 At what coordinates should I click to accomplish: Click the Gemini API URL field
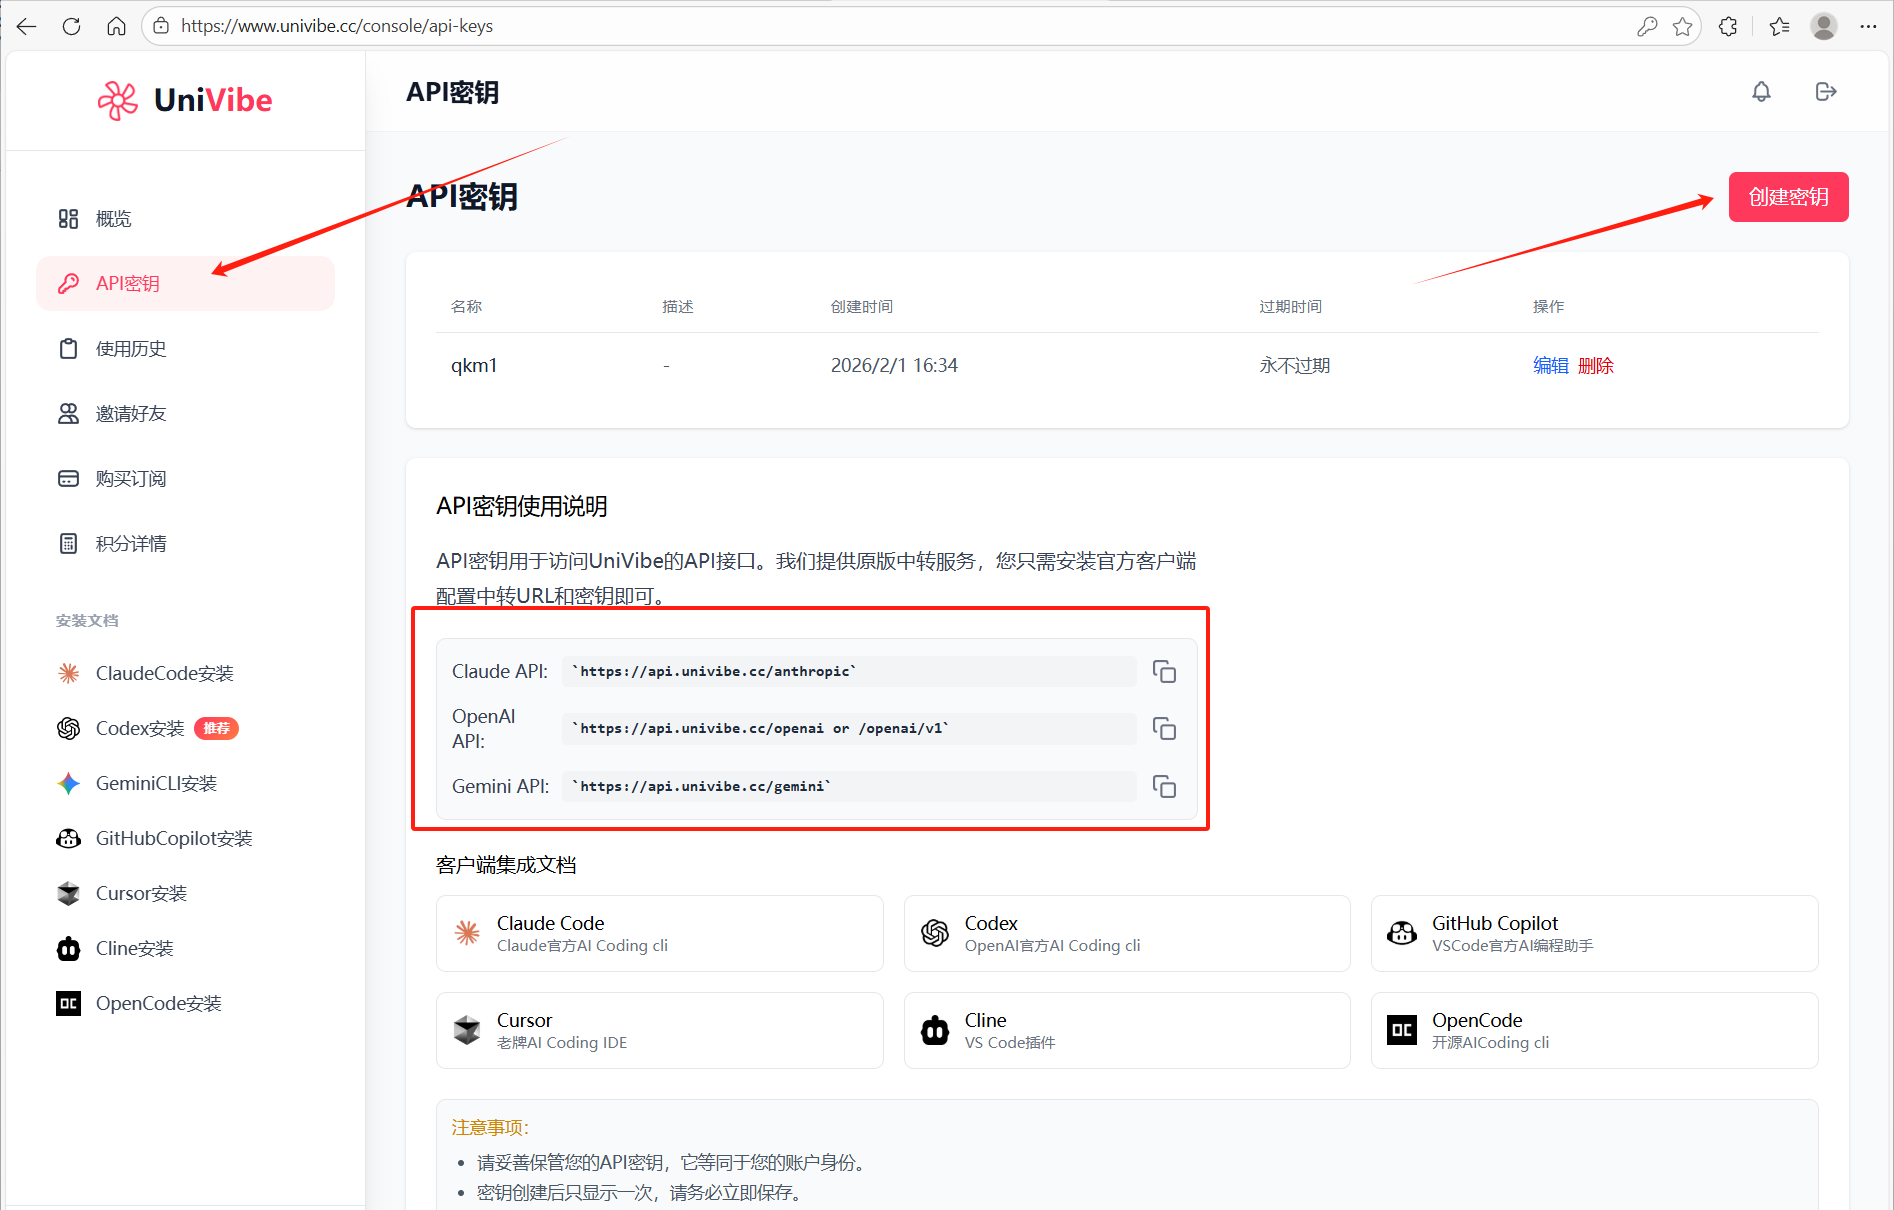pos(849,787)
